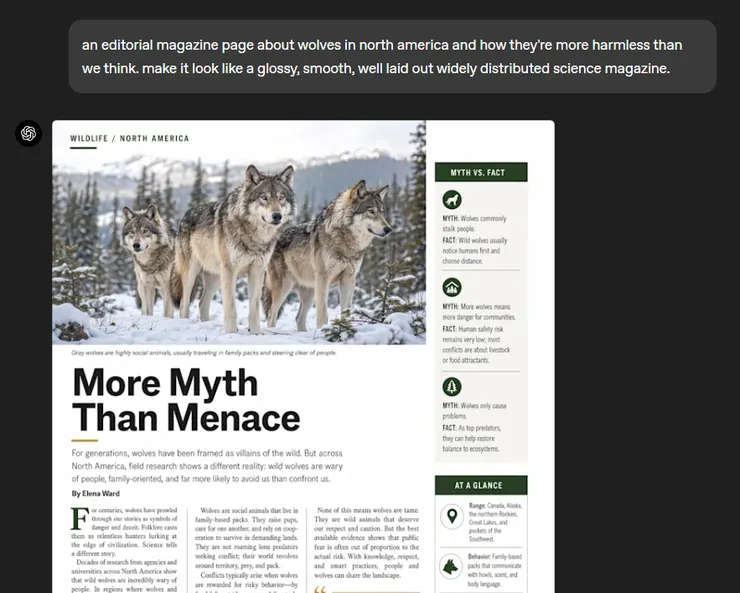This screenshot has width=740, height=593.
Task: Click the MYTH VS. FACT green header
Action: (481, 172)
